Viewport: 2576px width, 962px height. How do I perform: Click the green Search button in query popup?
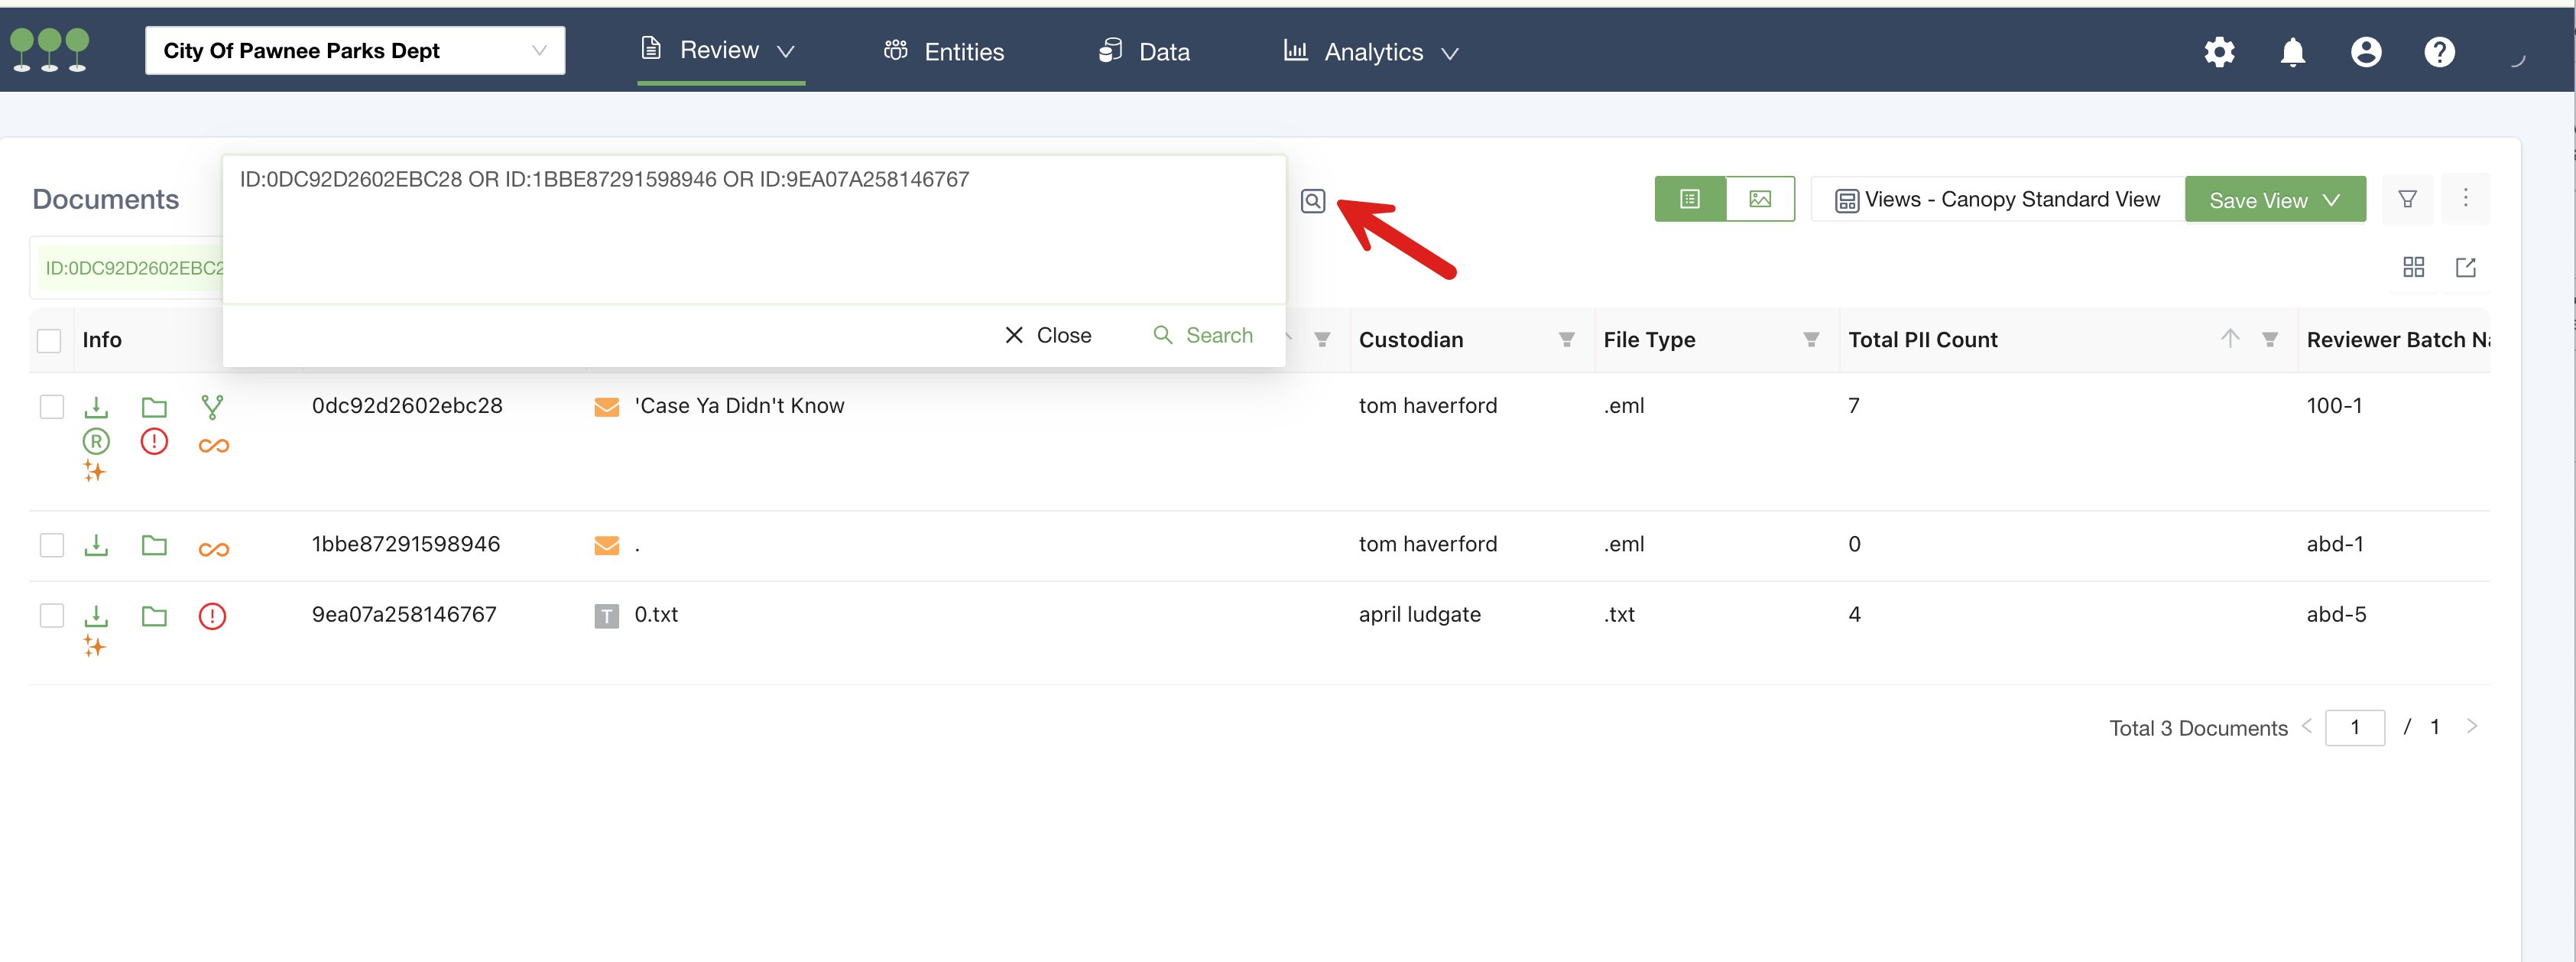[x=1203, y=335]
